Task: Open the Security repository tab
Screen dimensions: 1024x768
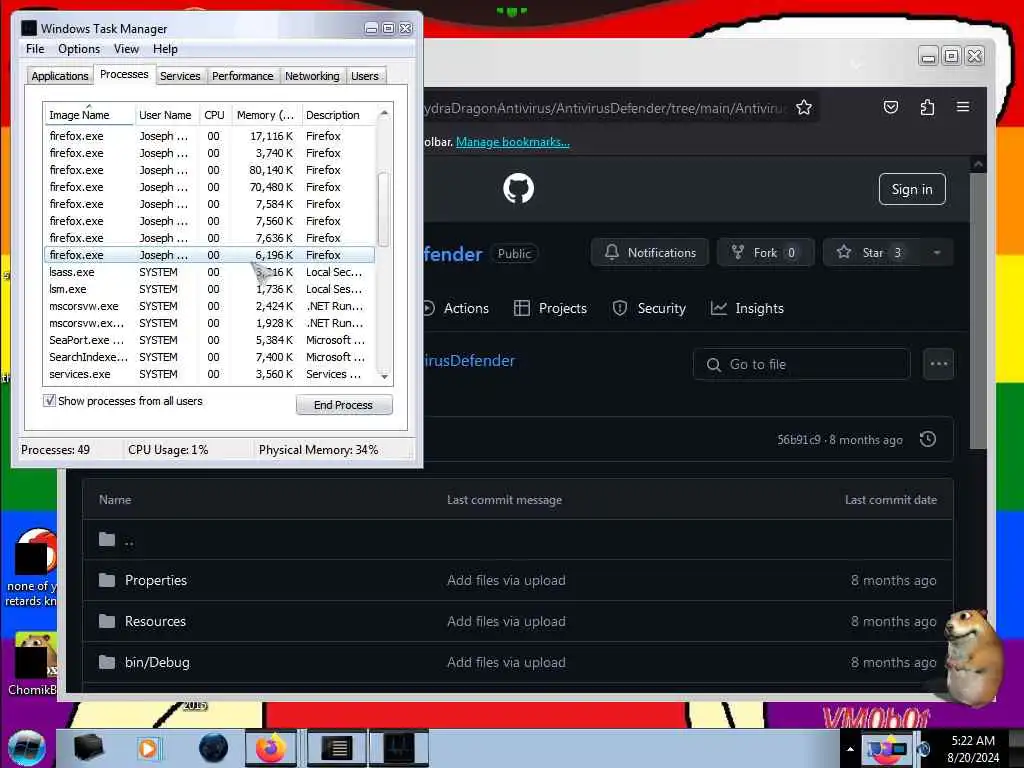Action: coord(649,308)
